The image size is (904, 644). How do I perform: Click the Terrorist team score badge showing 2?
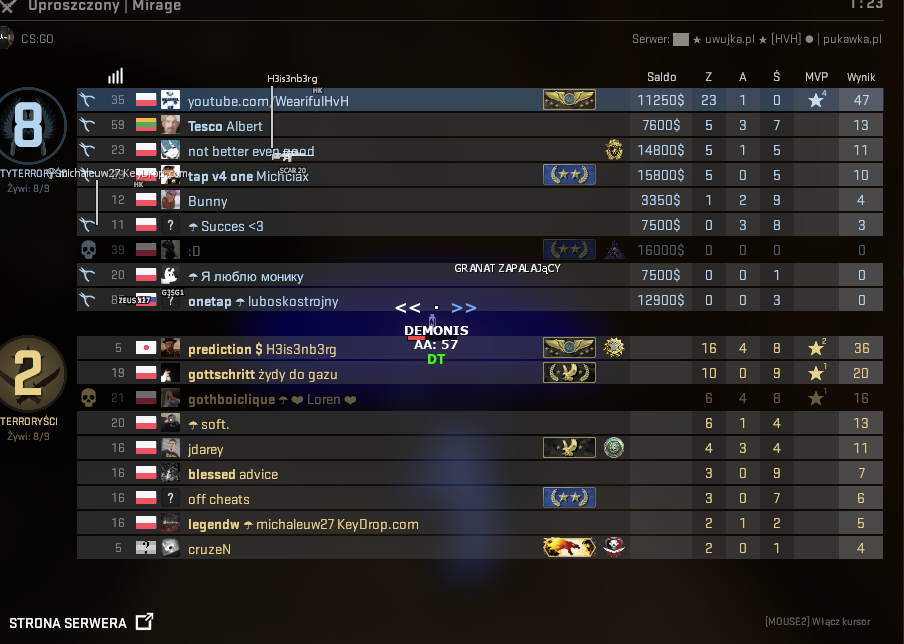31,374
